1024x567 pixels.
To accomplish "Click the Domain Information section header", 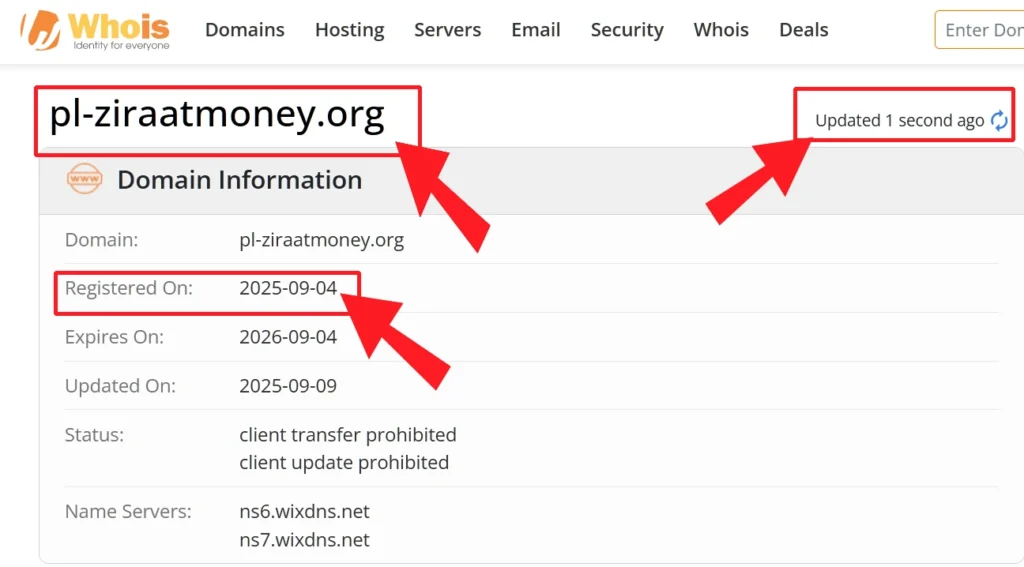I will (x=239, y=180).
